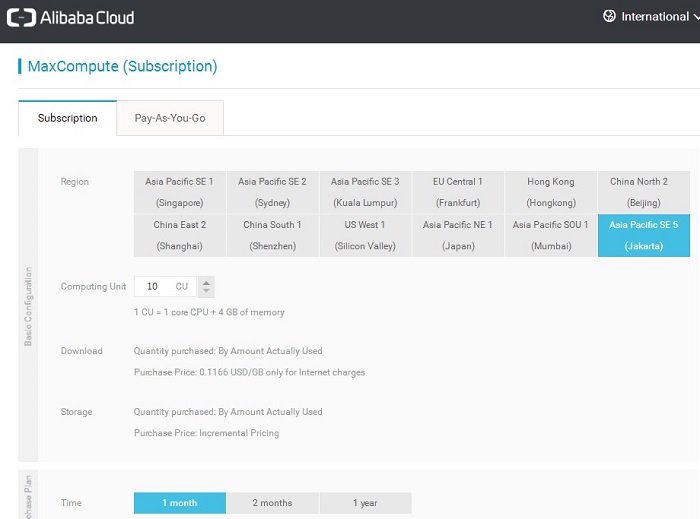700x519 pixels.
Task: Choose Asia Pacific SOU 1 (Mumbai) region
Action: point(551,235)
